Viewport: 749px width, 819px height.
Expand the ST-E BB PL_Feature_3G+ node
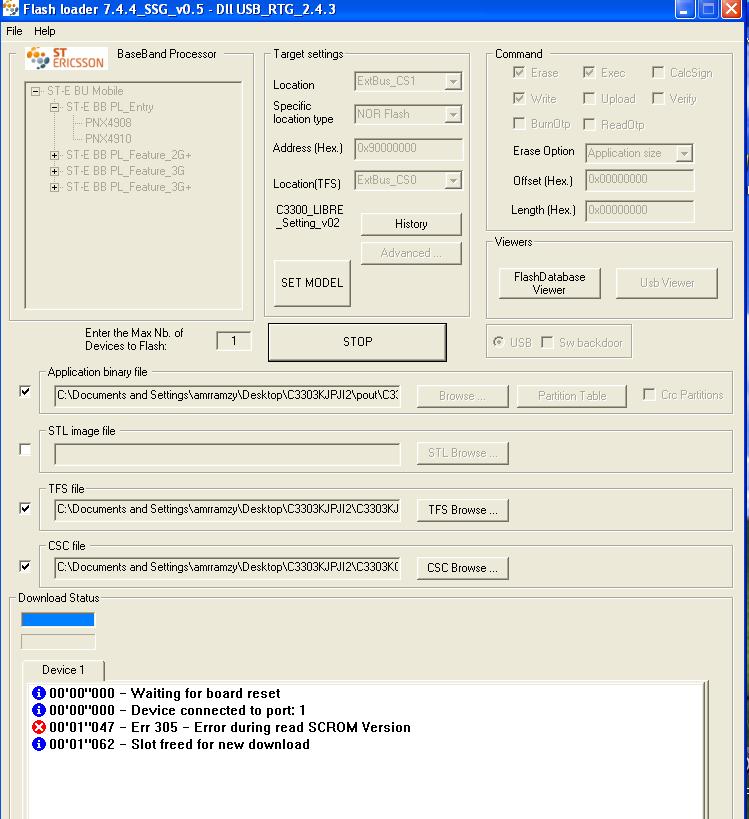coord(54,187)
